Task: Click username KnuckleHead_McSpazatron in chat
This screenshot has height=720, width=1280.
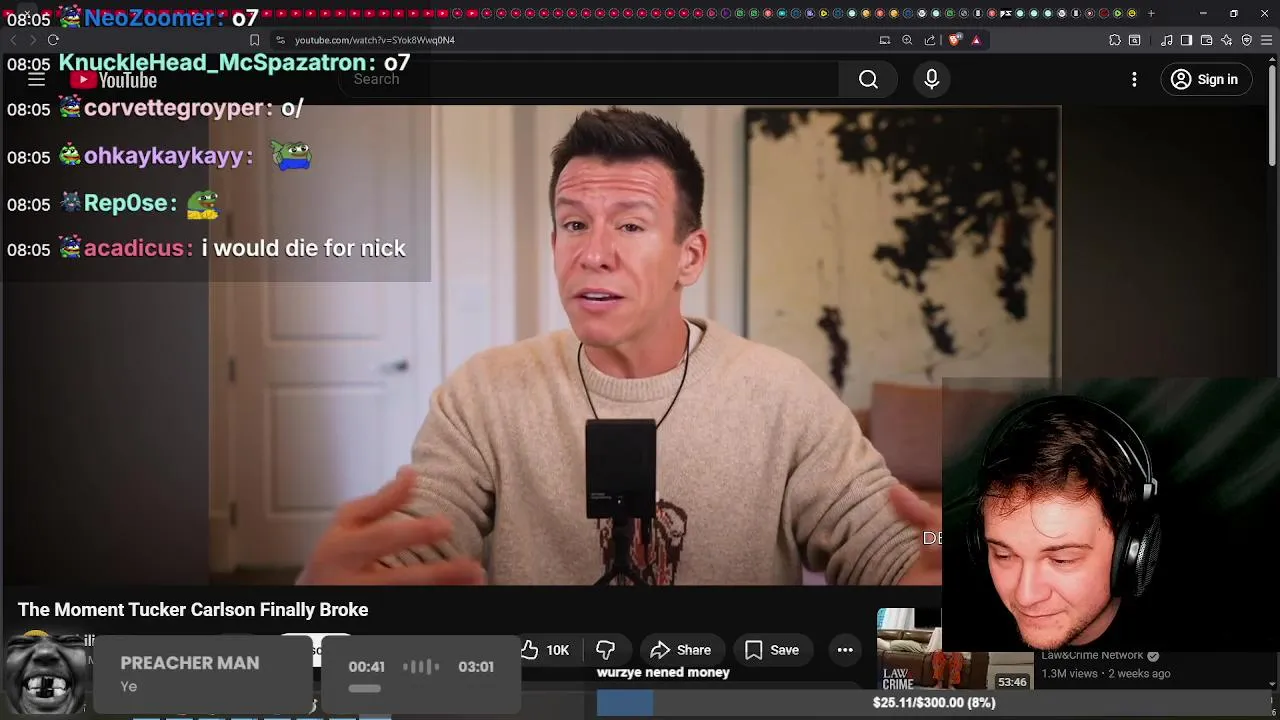Action: tap(212, 62)
